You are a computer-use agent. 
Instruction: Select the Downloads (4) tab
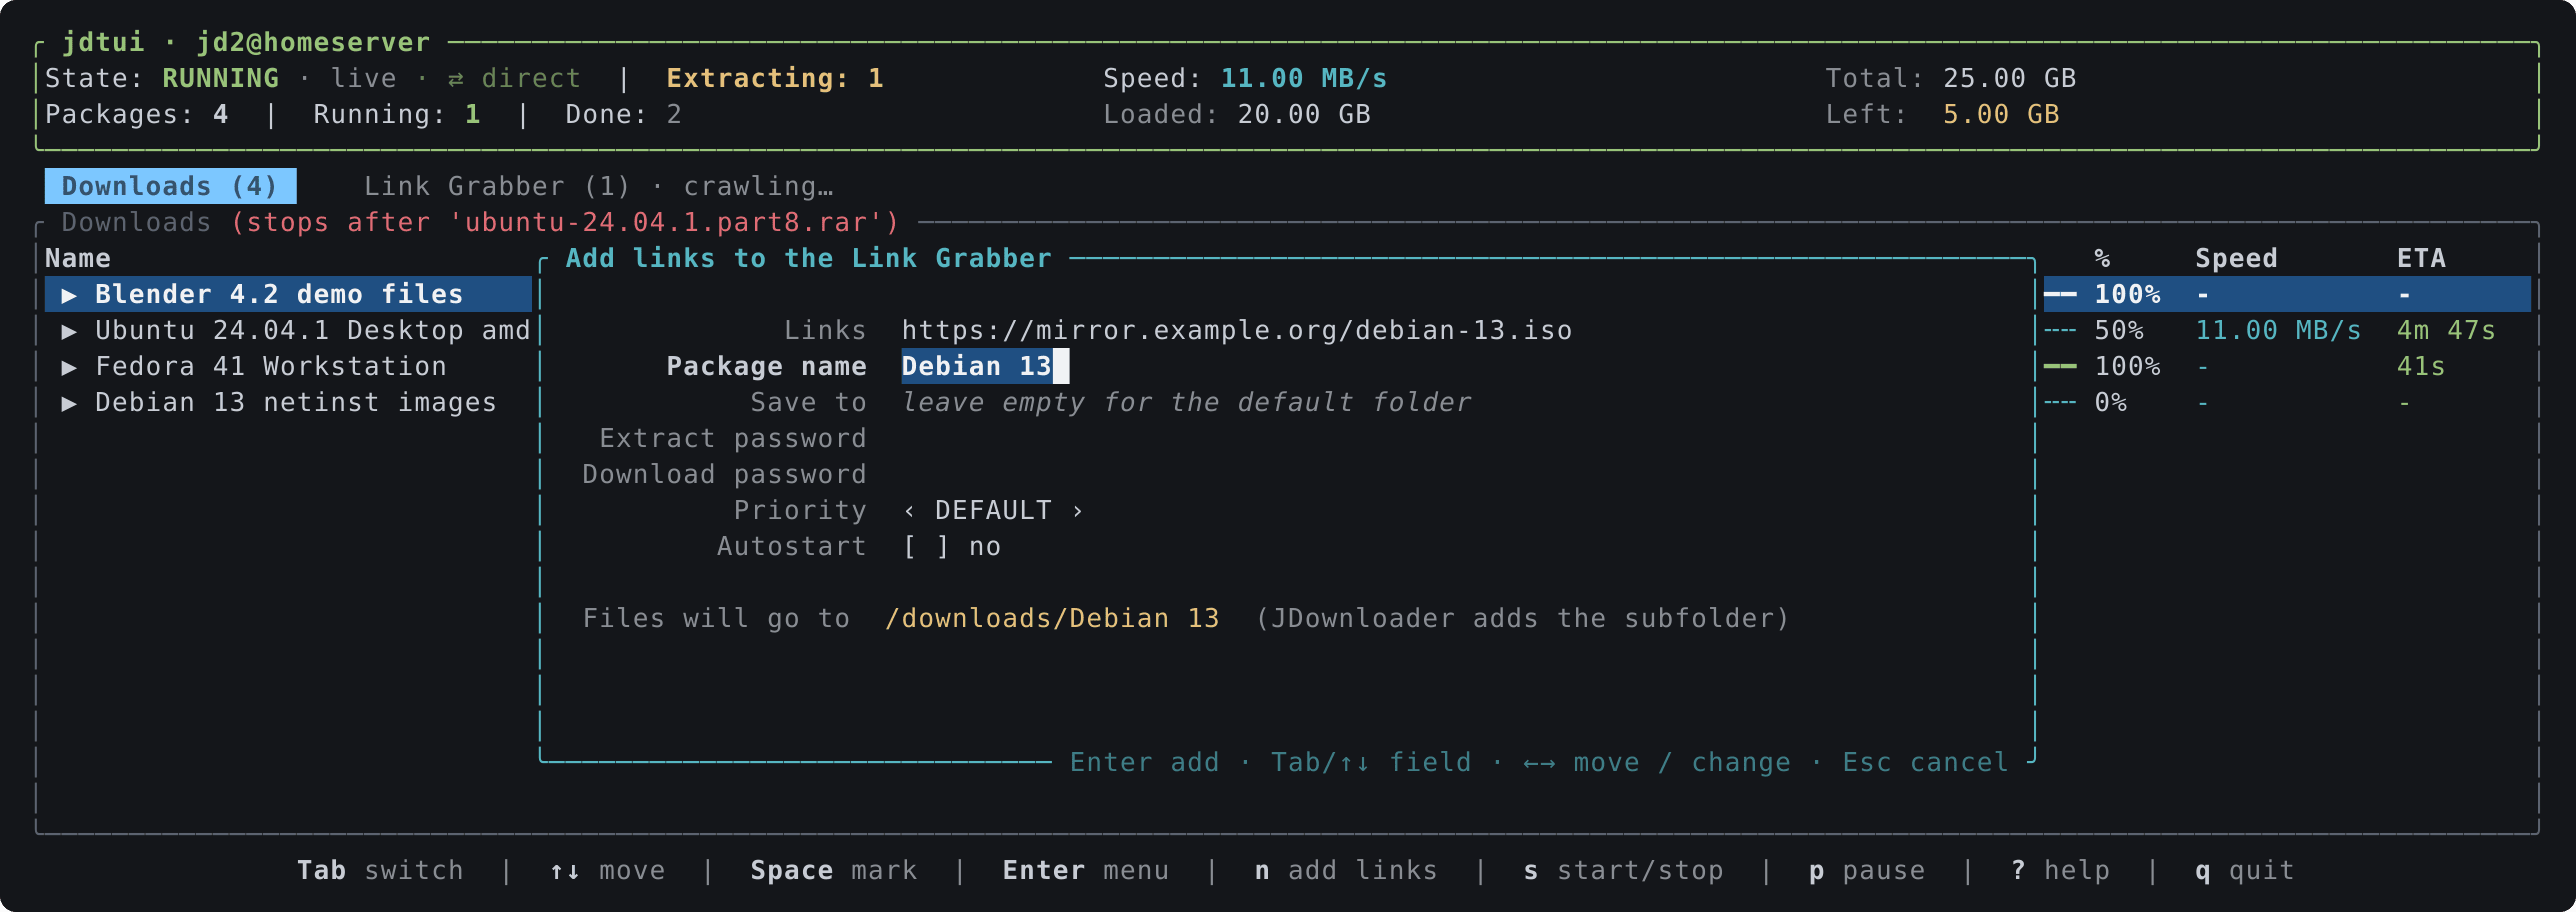click(x=170, y=186)
